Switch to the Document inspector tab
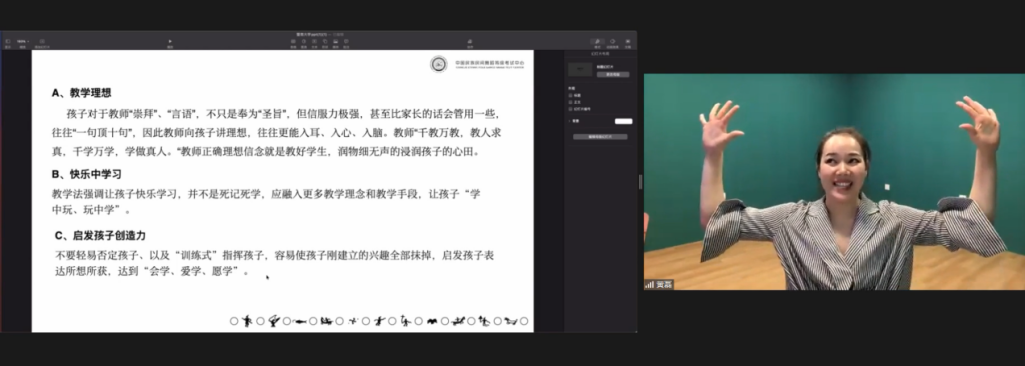This screenshot has width=1025, height=366. pos(628,42)
